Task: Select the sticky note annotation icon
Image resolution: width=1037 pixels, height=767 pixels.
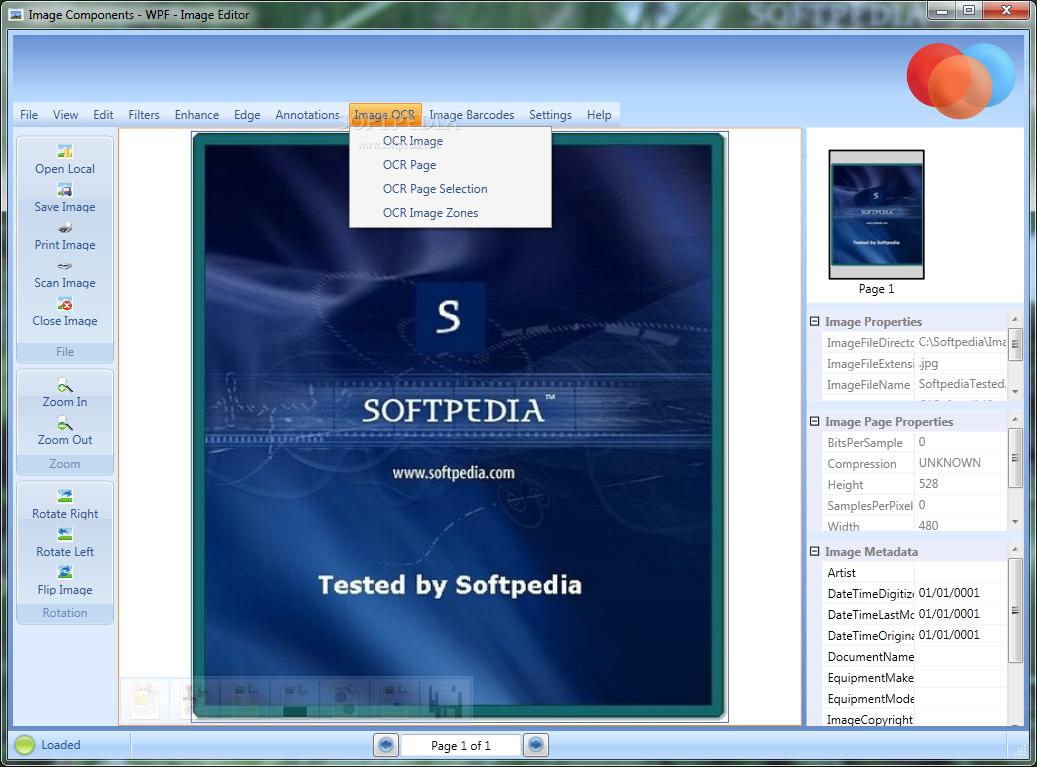Action: point(145,700)
